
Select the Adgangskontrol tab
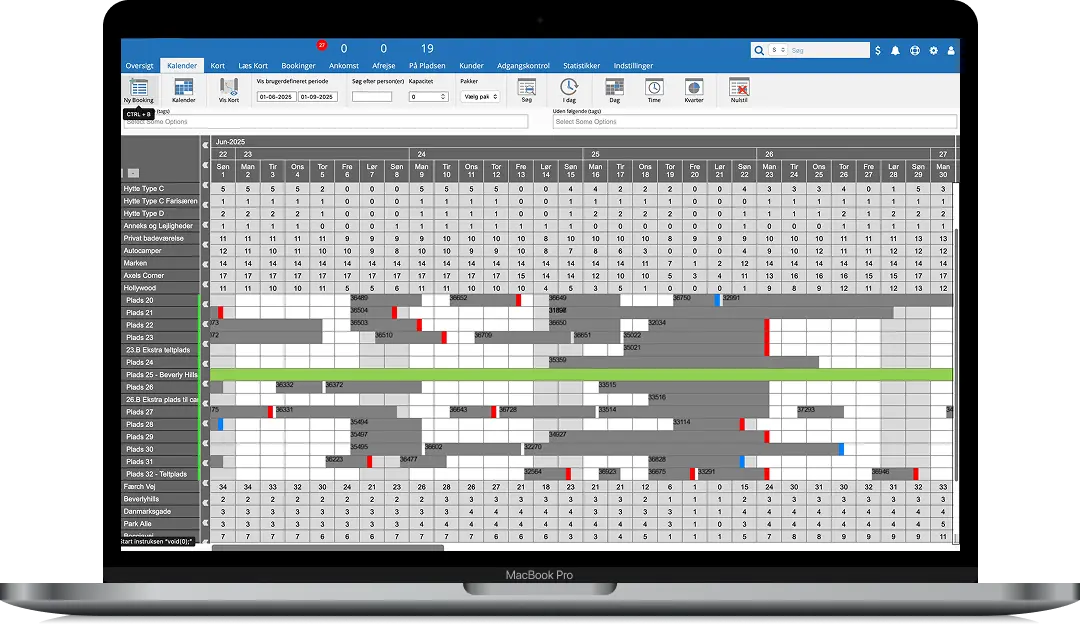point(523,65)
